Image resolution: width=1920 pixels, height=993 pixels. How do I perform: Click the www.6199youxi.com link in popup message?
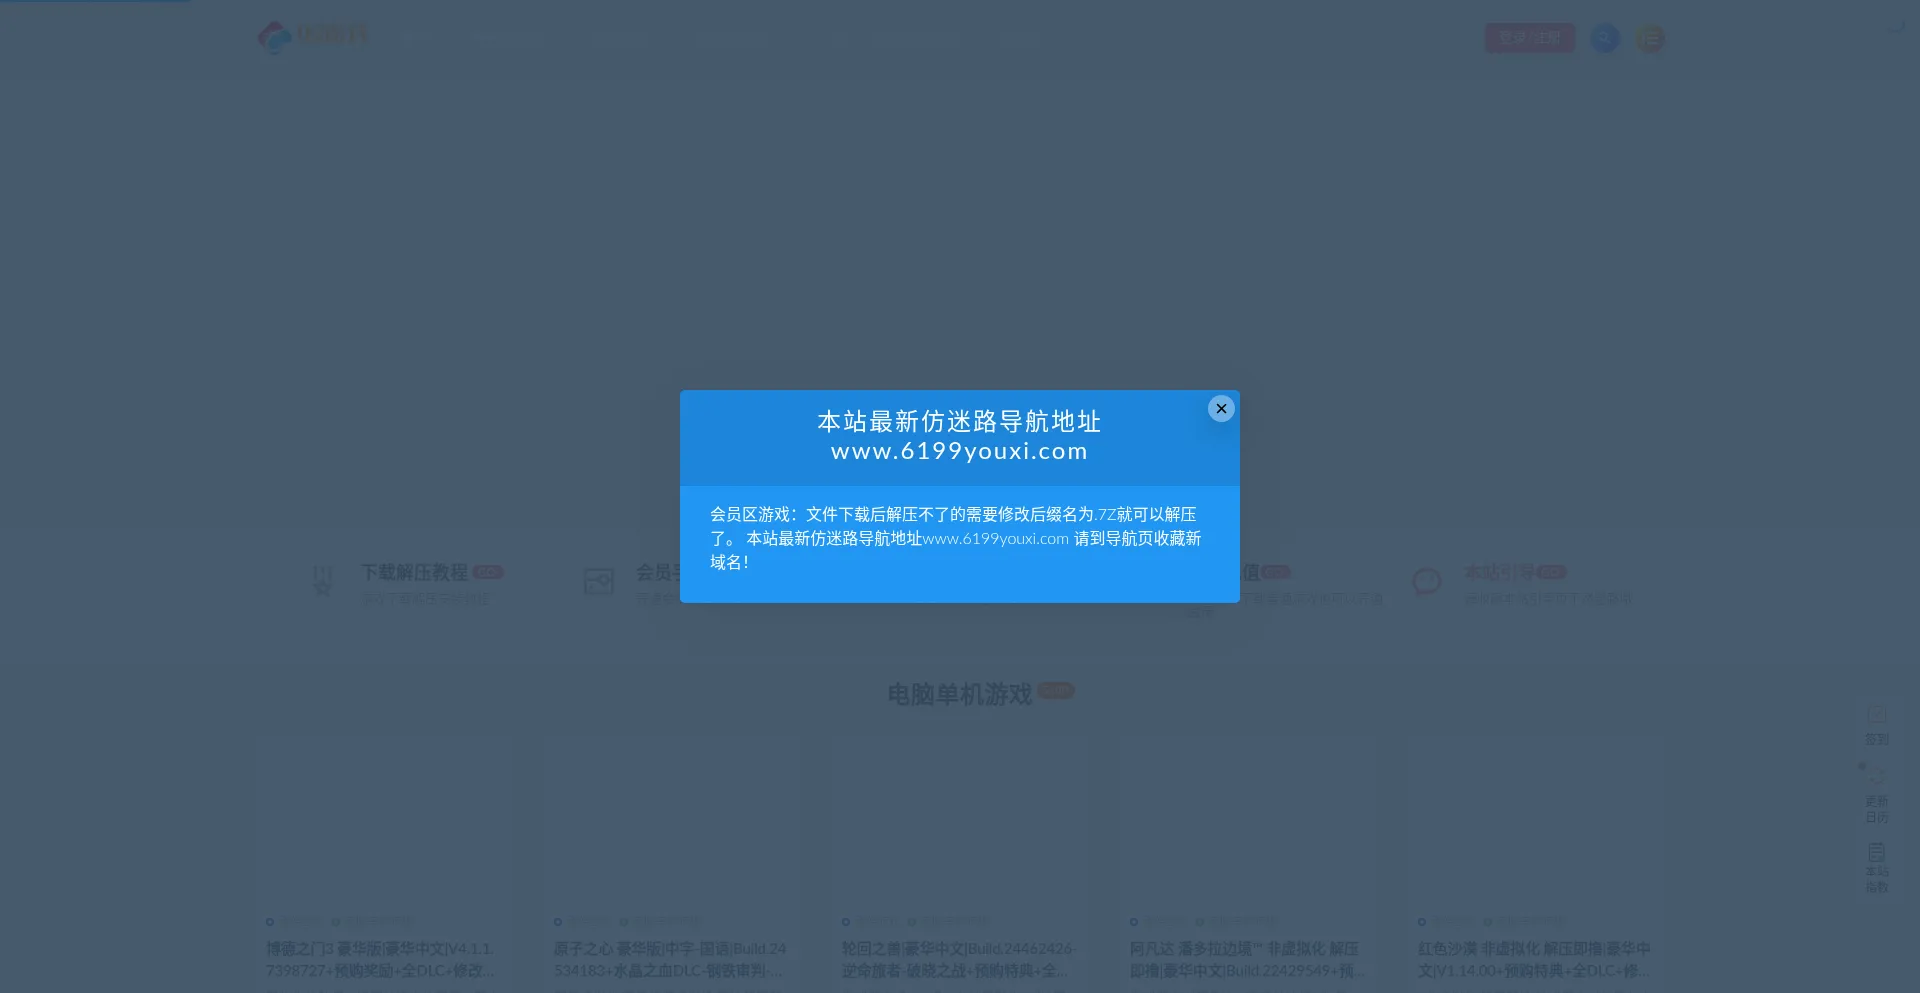click(x=996, y=539)
